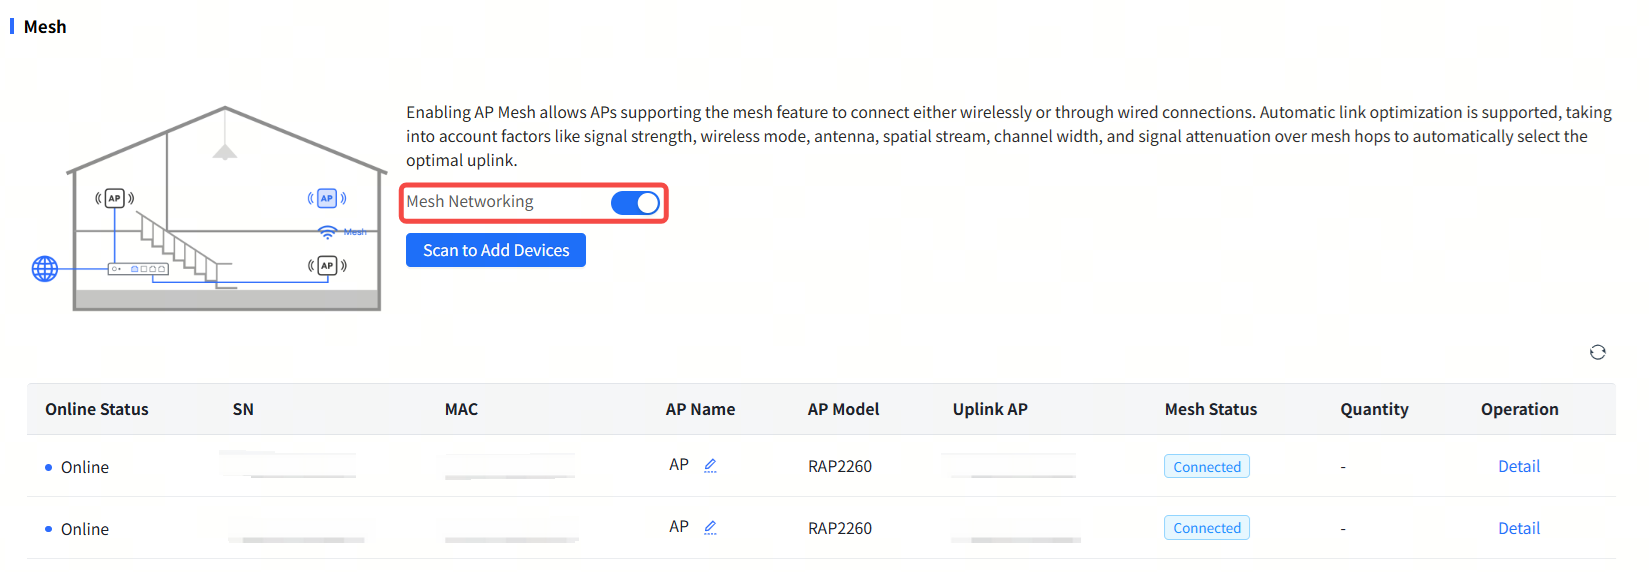Image resolution: width=1649 pixels, height=572 pixels.
Task: Disable the Mesh Networking switch
Action: [x=635, y=203]
